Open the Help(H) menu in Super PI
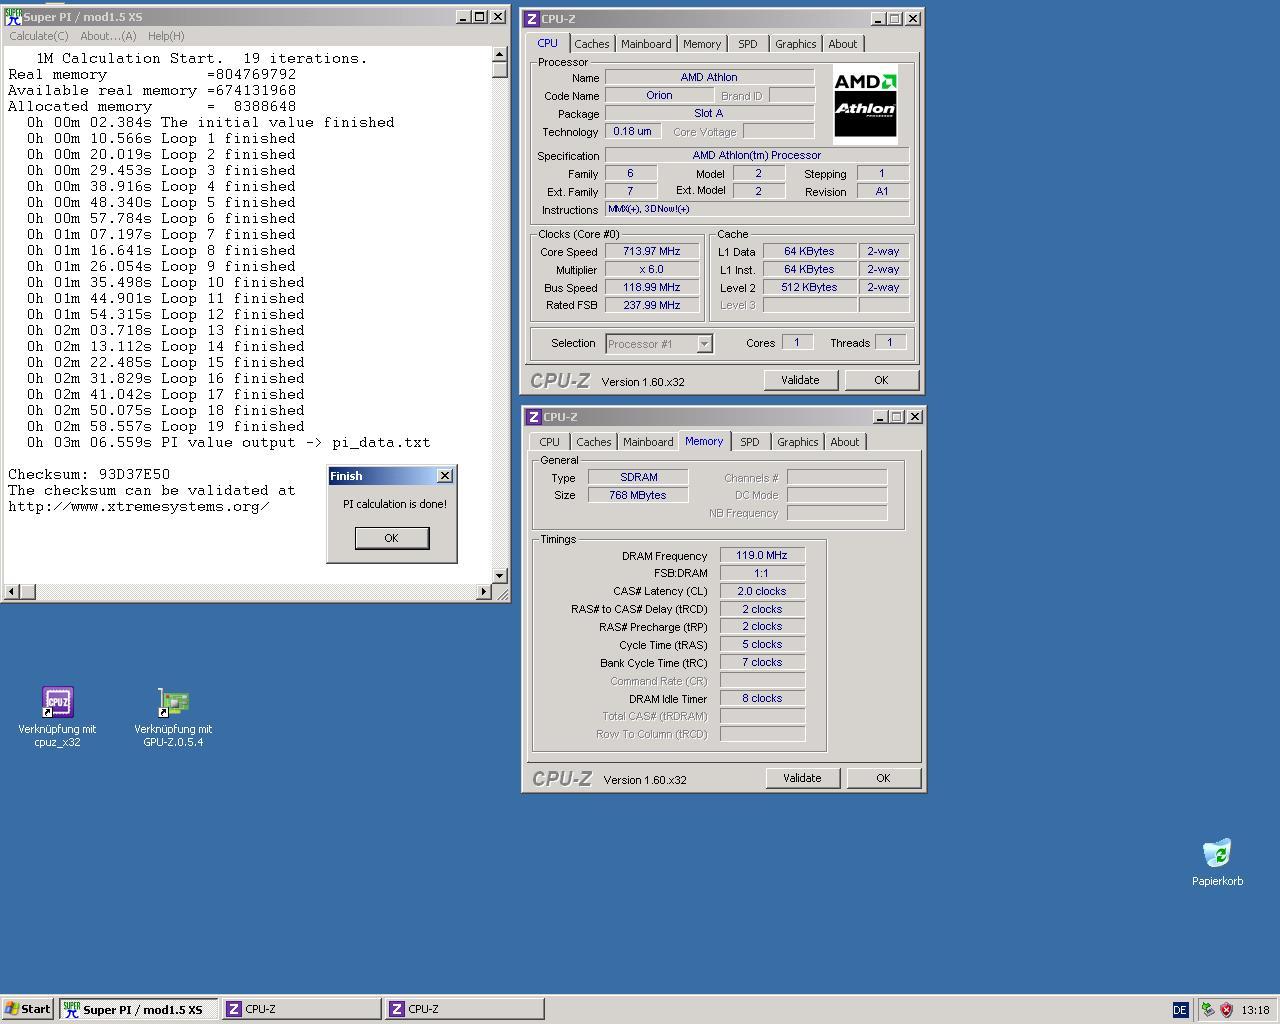Viewport: 1280px width, 1024px height. (x=166, y=36)
